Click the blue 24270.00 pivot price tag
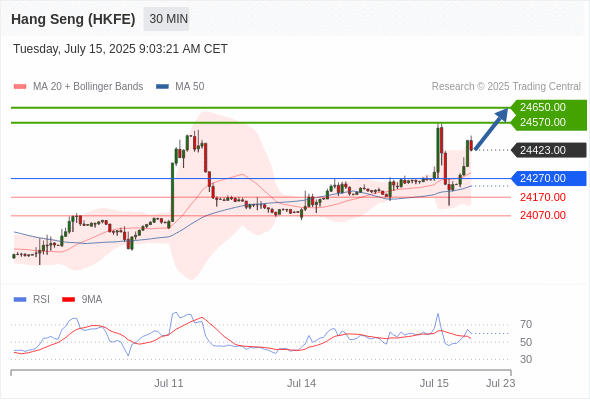590x400 pixels. pyautogui.click(x=543, y=178)
